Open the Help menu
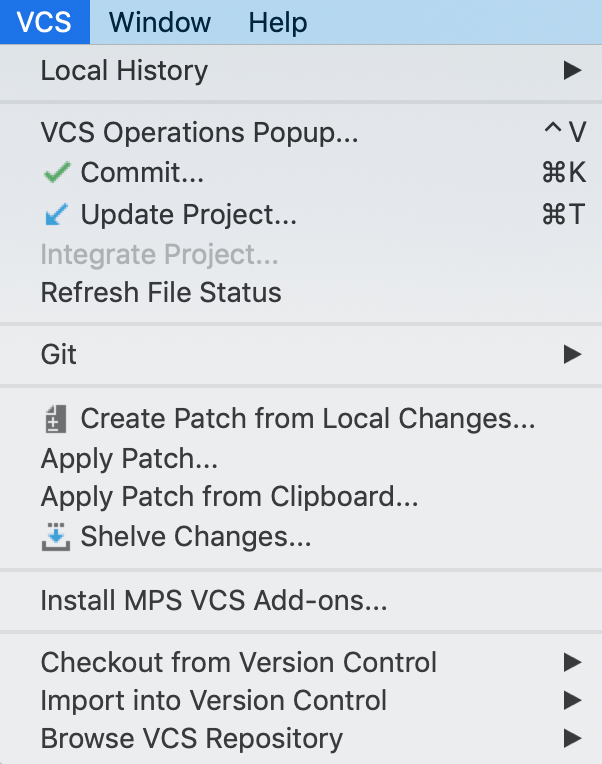This screenshot has width=602, height=764. [278, 22]
